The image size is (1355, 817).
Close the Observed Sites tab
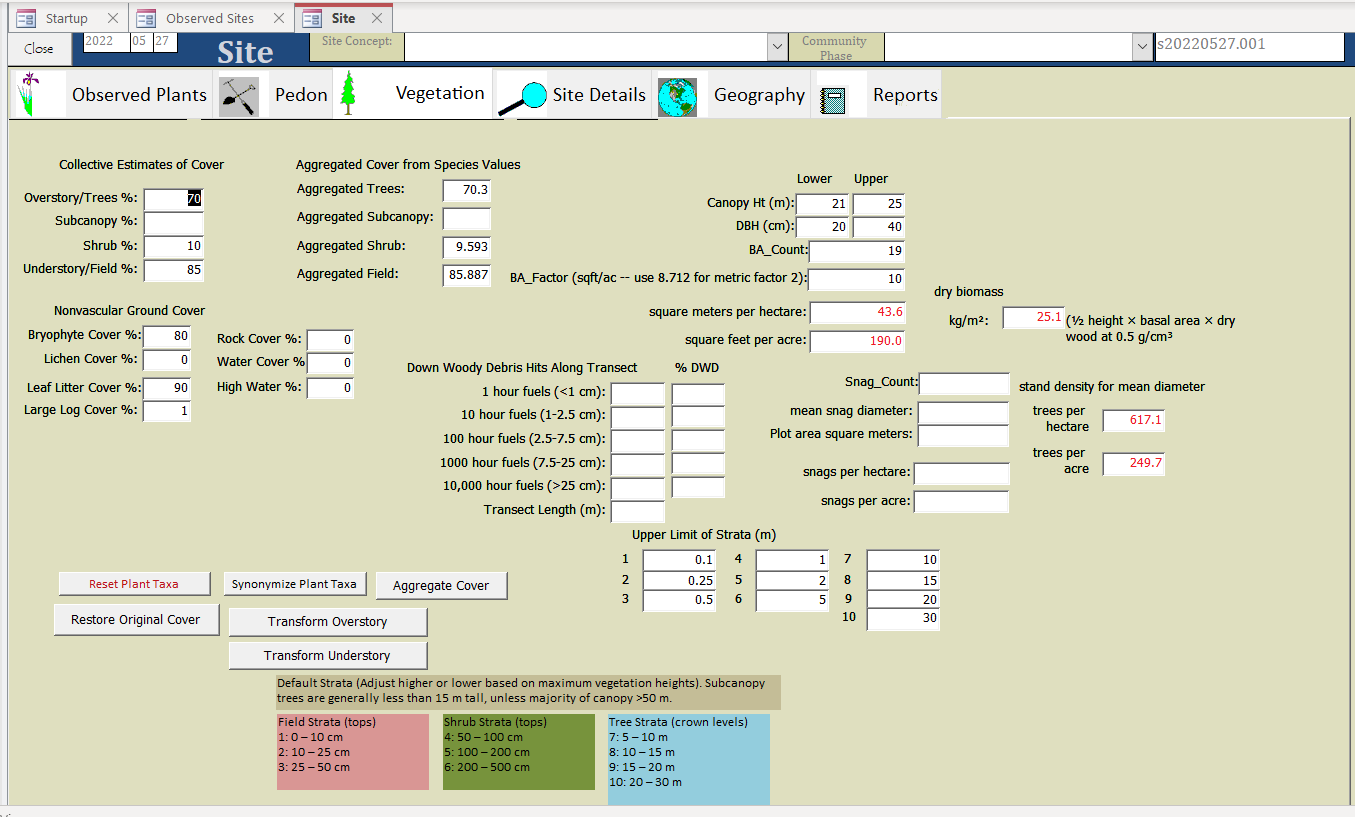279,18
